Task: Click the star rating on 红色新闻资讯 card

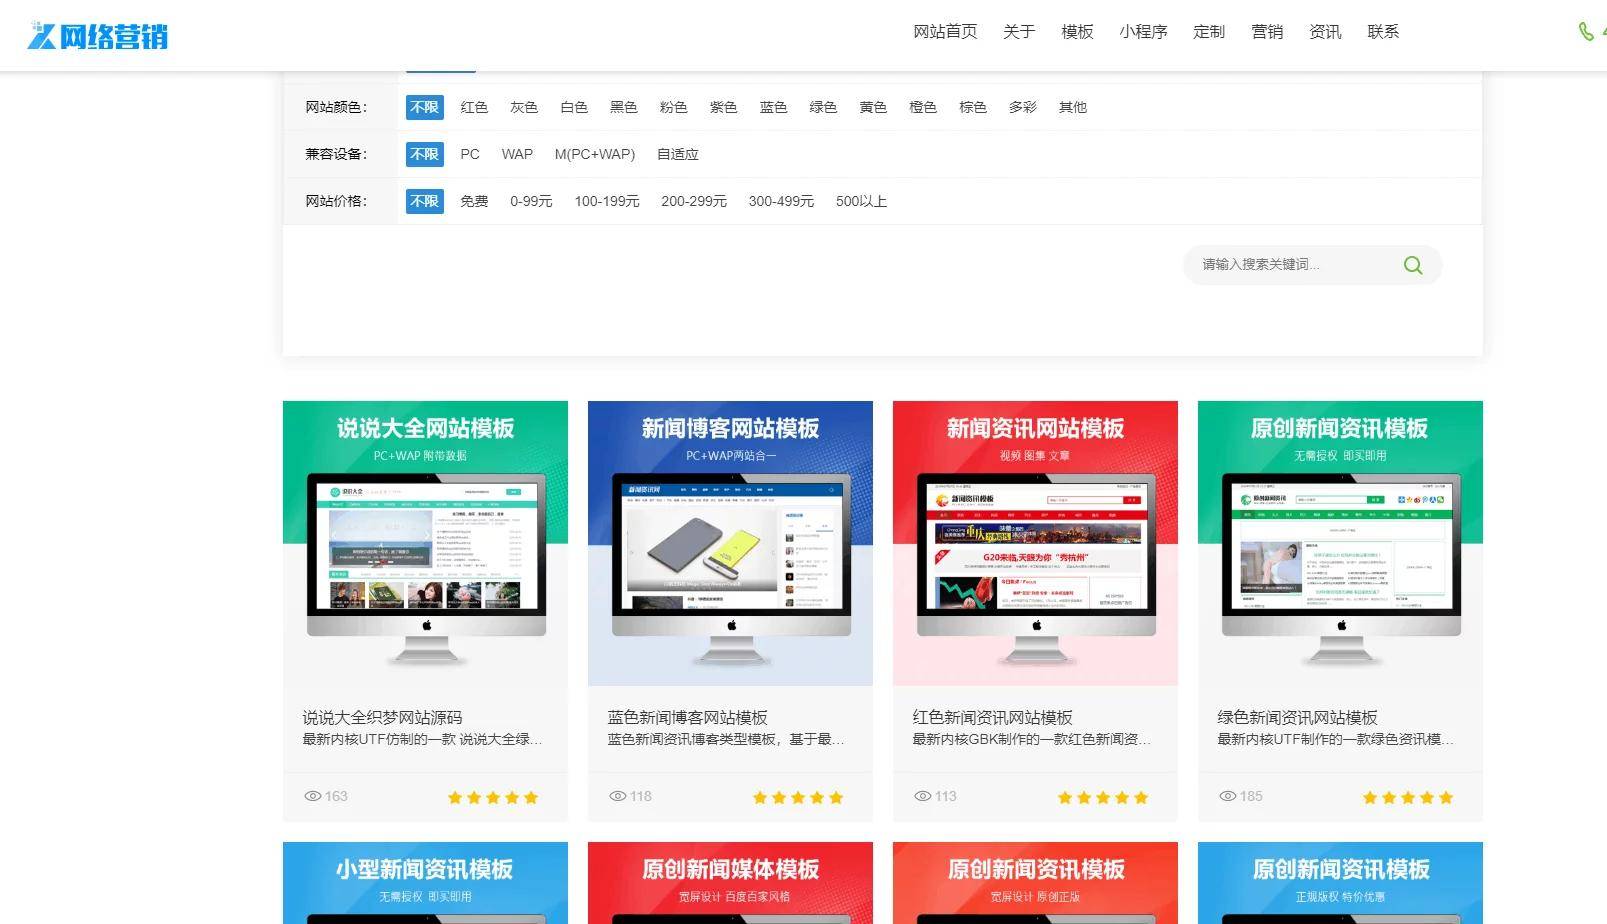Action: 1103,797
